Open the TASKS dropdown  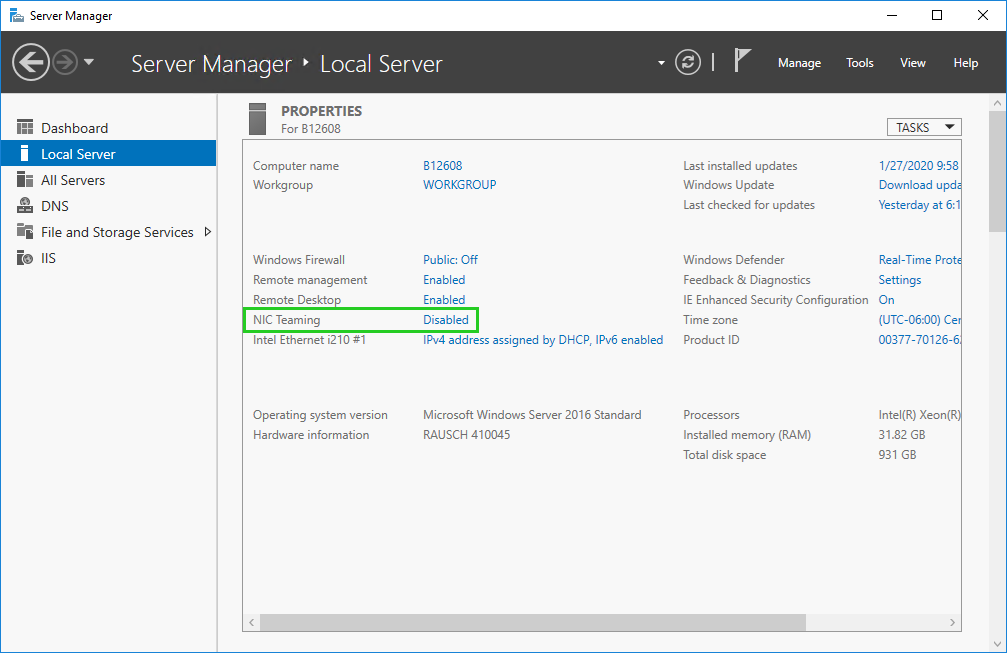pos(923,127)
